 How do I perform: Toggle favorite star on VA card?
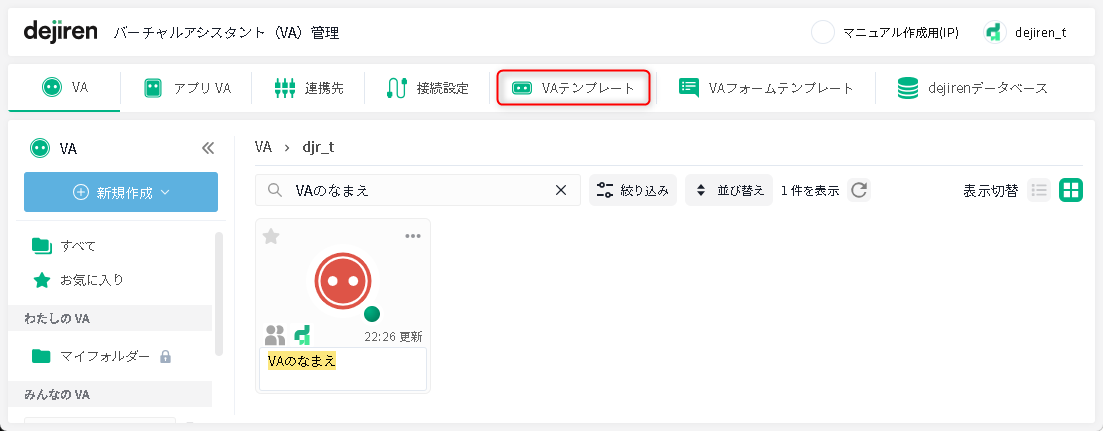point(270,236)
